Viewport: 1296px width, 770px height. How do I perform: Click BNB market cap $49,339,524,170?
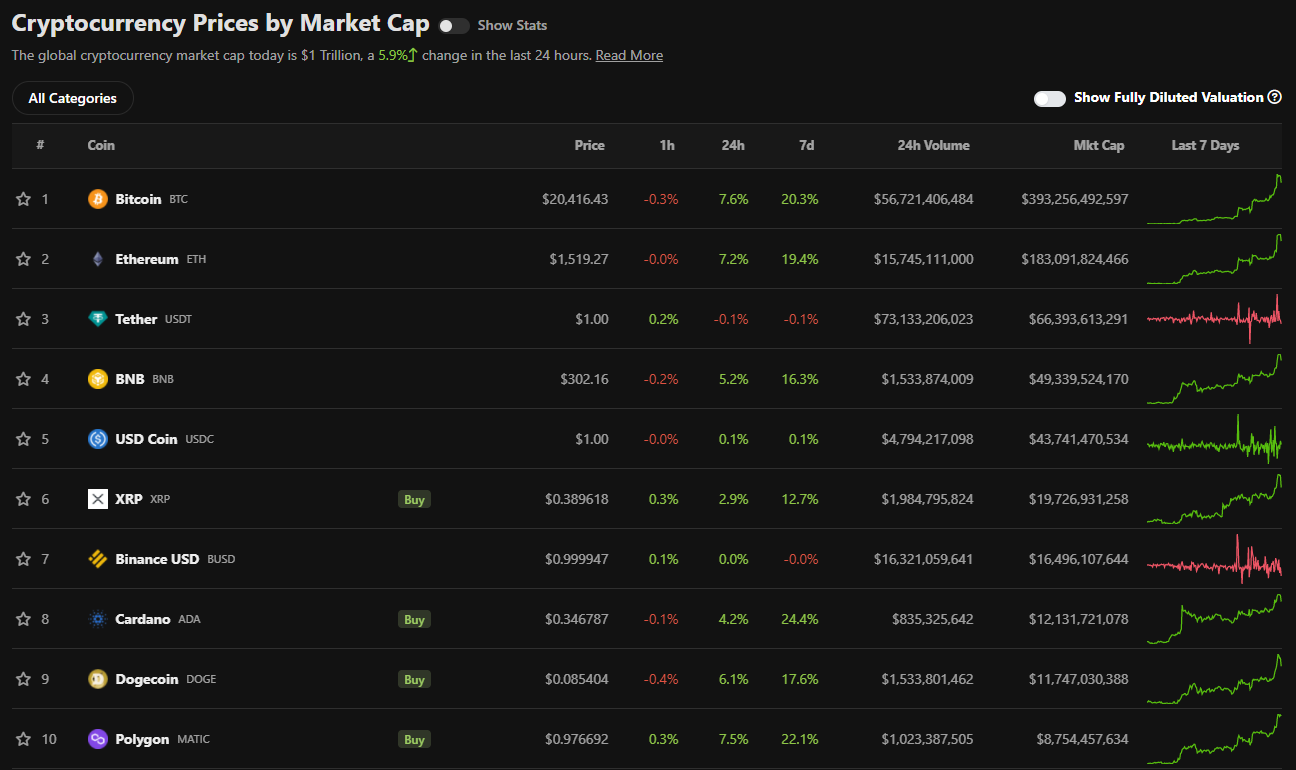tap(1079, 379)
